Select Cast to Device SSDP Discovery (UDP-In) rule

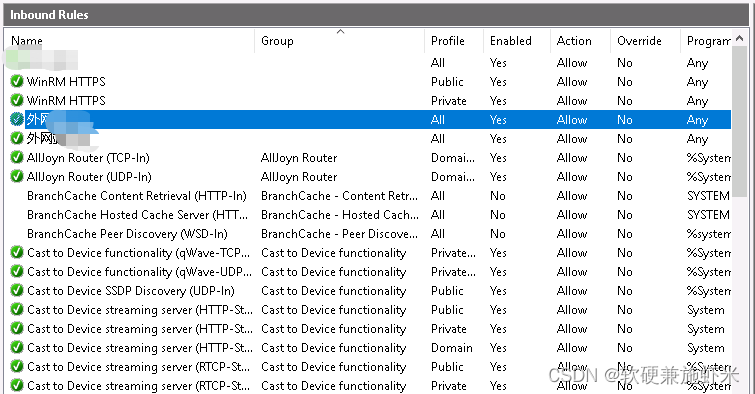[131, 291]
